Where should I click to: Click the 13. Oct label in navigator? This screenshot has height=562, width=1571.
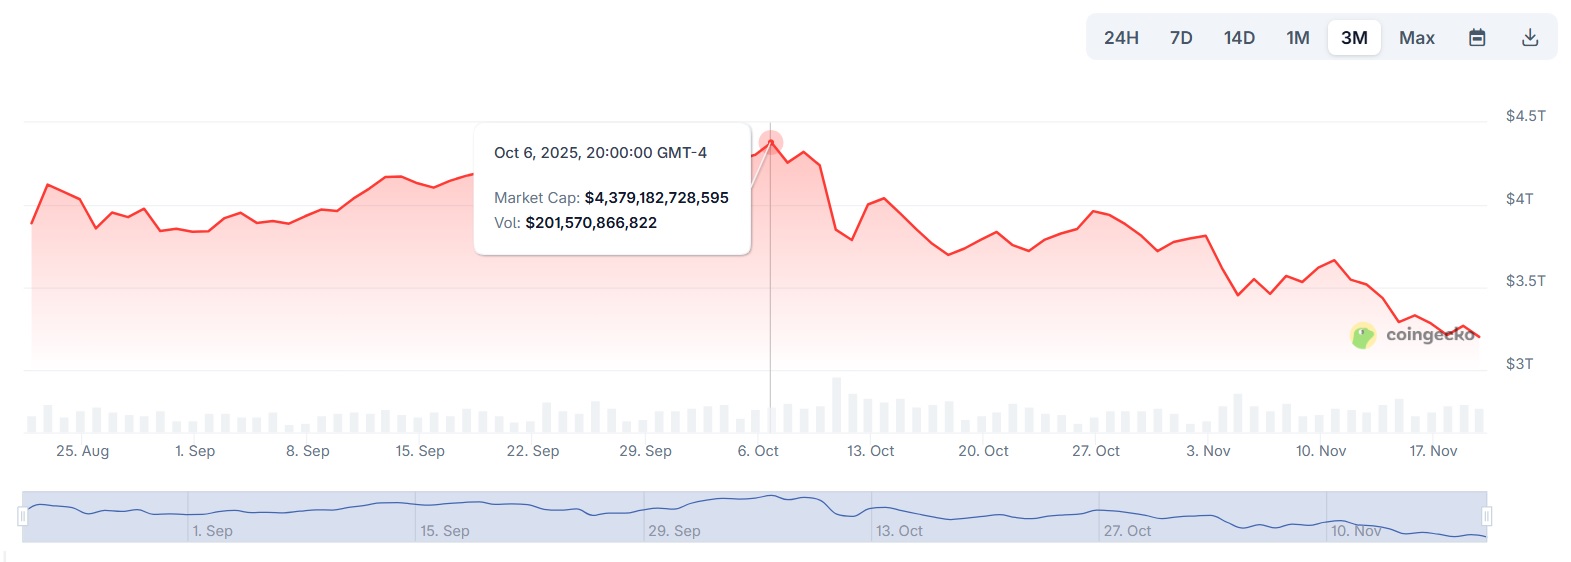(899, 531)
